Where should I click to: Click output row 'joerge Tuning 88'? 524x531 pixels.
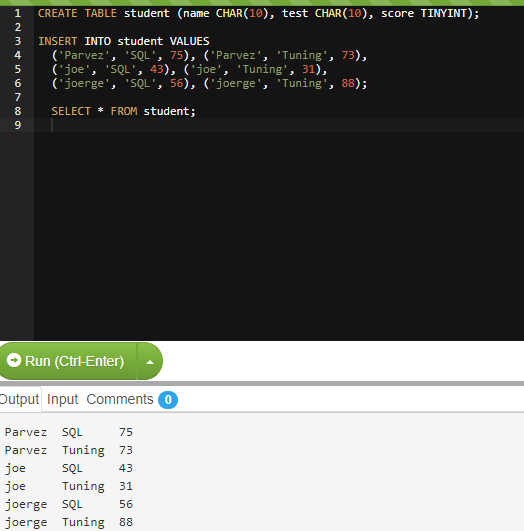[69, 522]
